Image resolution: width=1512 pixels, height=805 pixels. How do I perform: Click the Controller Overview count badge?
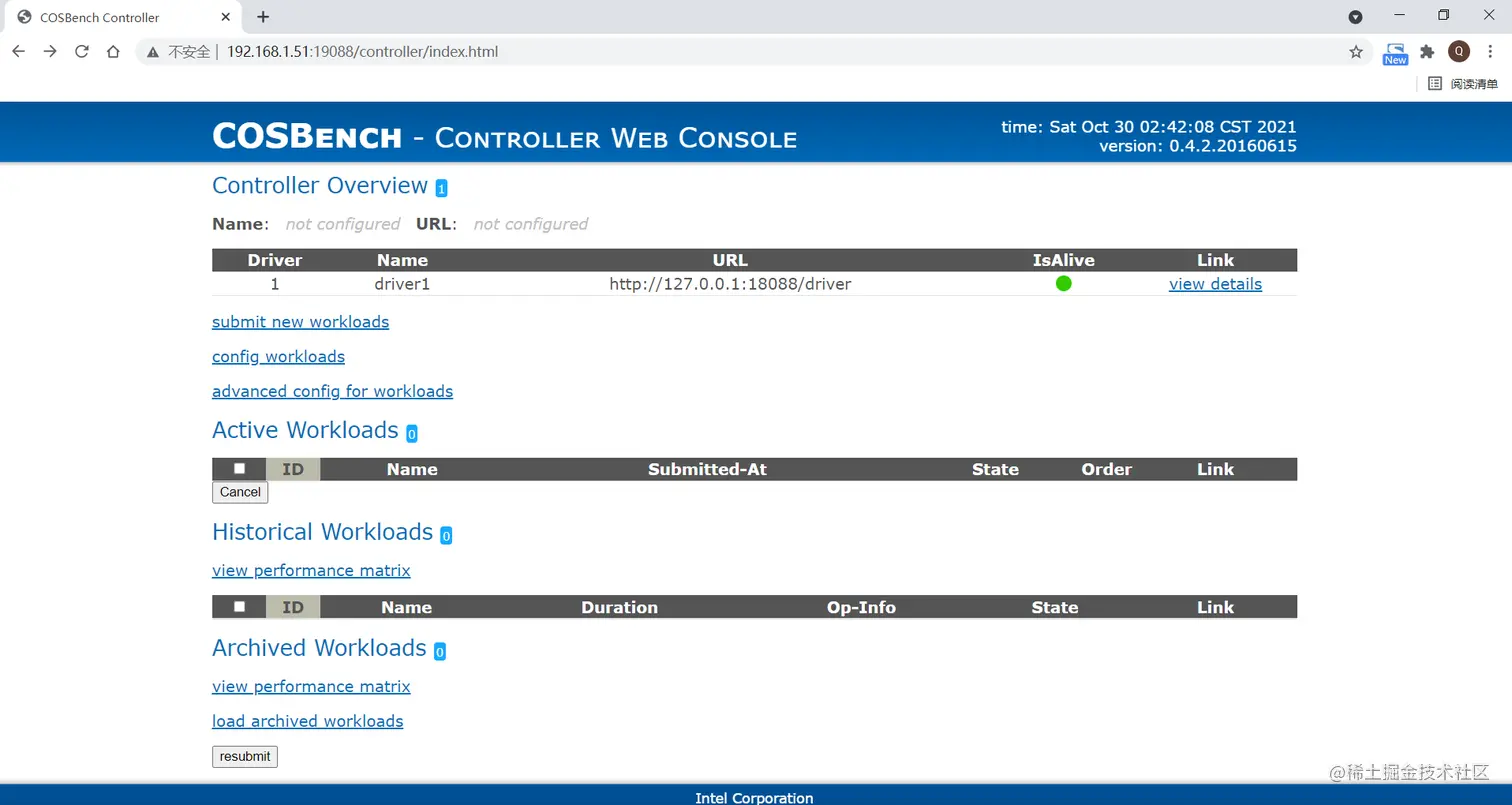pos(441,188)
